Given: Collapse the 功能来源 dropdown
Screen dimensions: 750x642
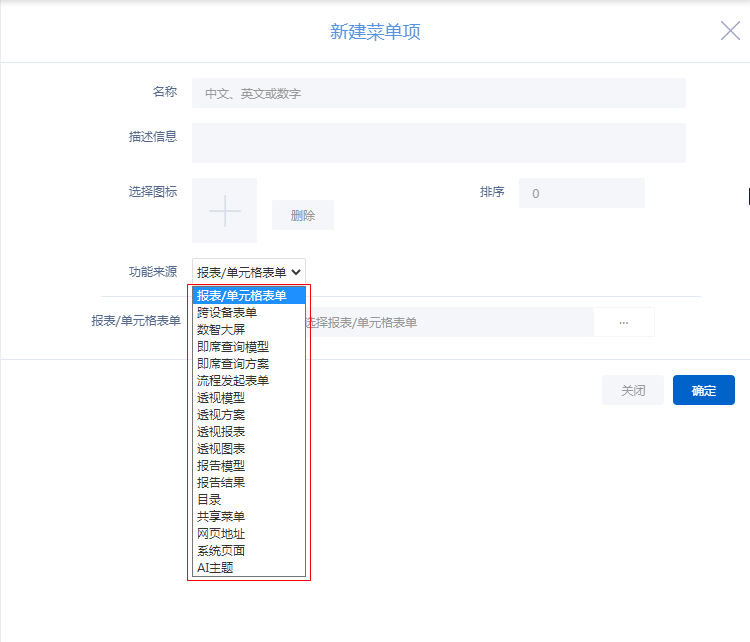Looking at the screenshot, I should click(249, 272).
